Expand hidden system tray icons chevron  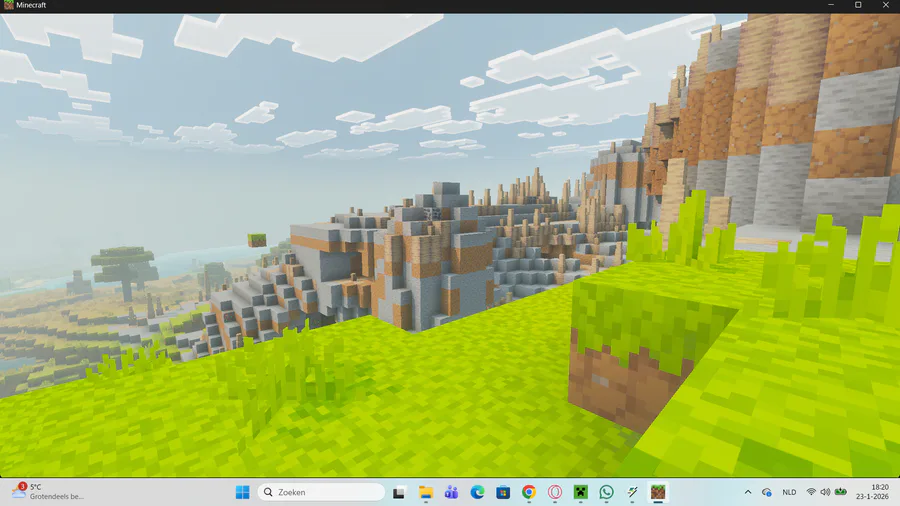(748, 492)
